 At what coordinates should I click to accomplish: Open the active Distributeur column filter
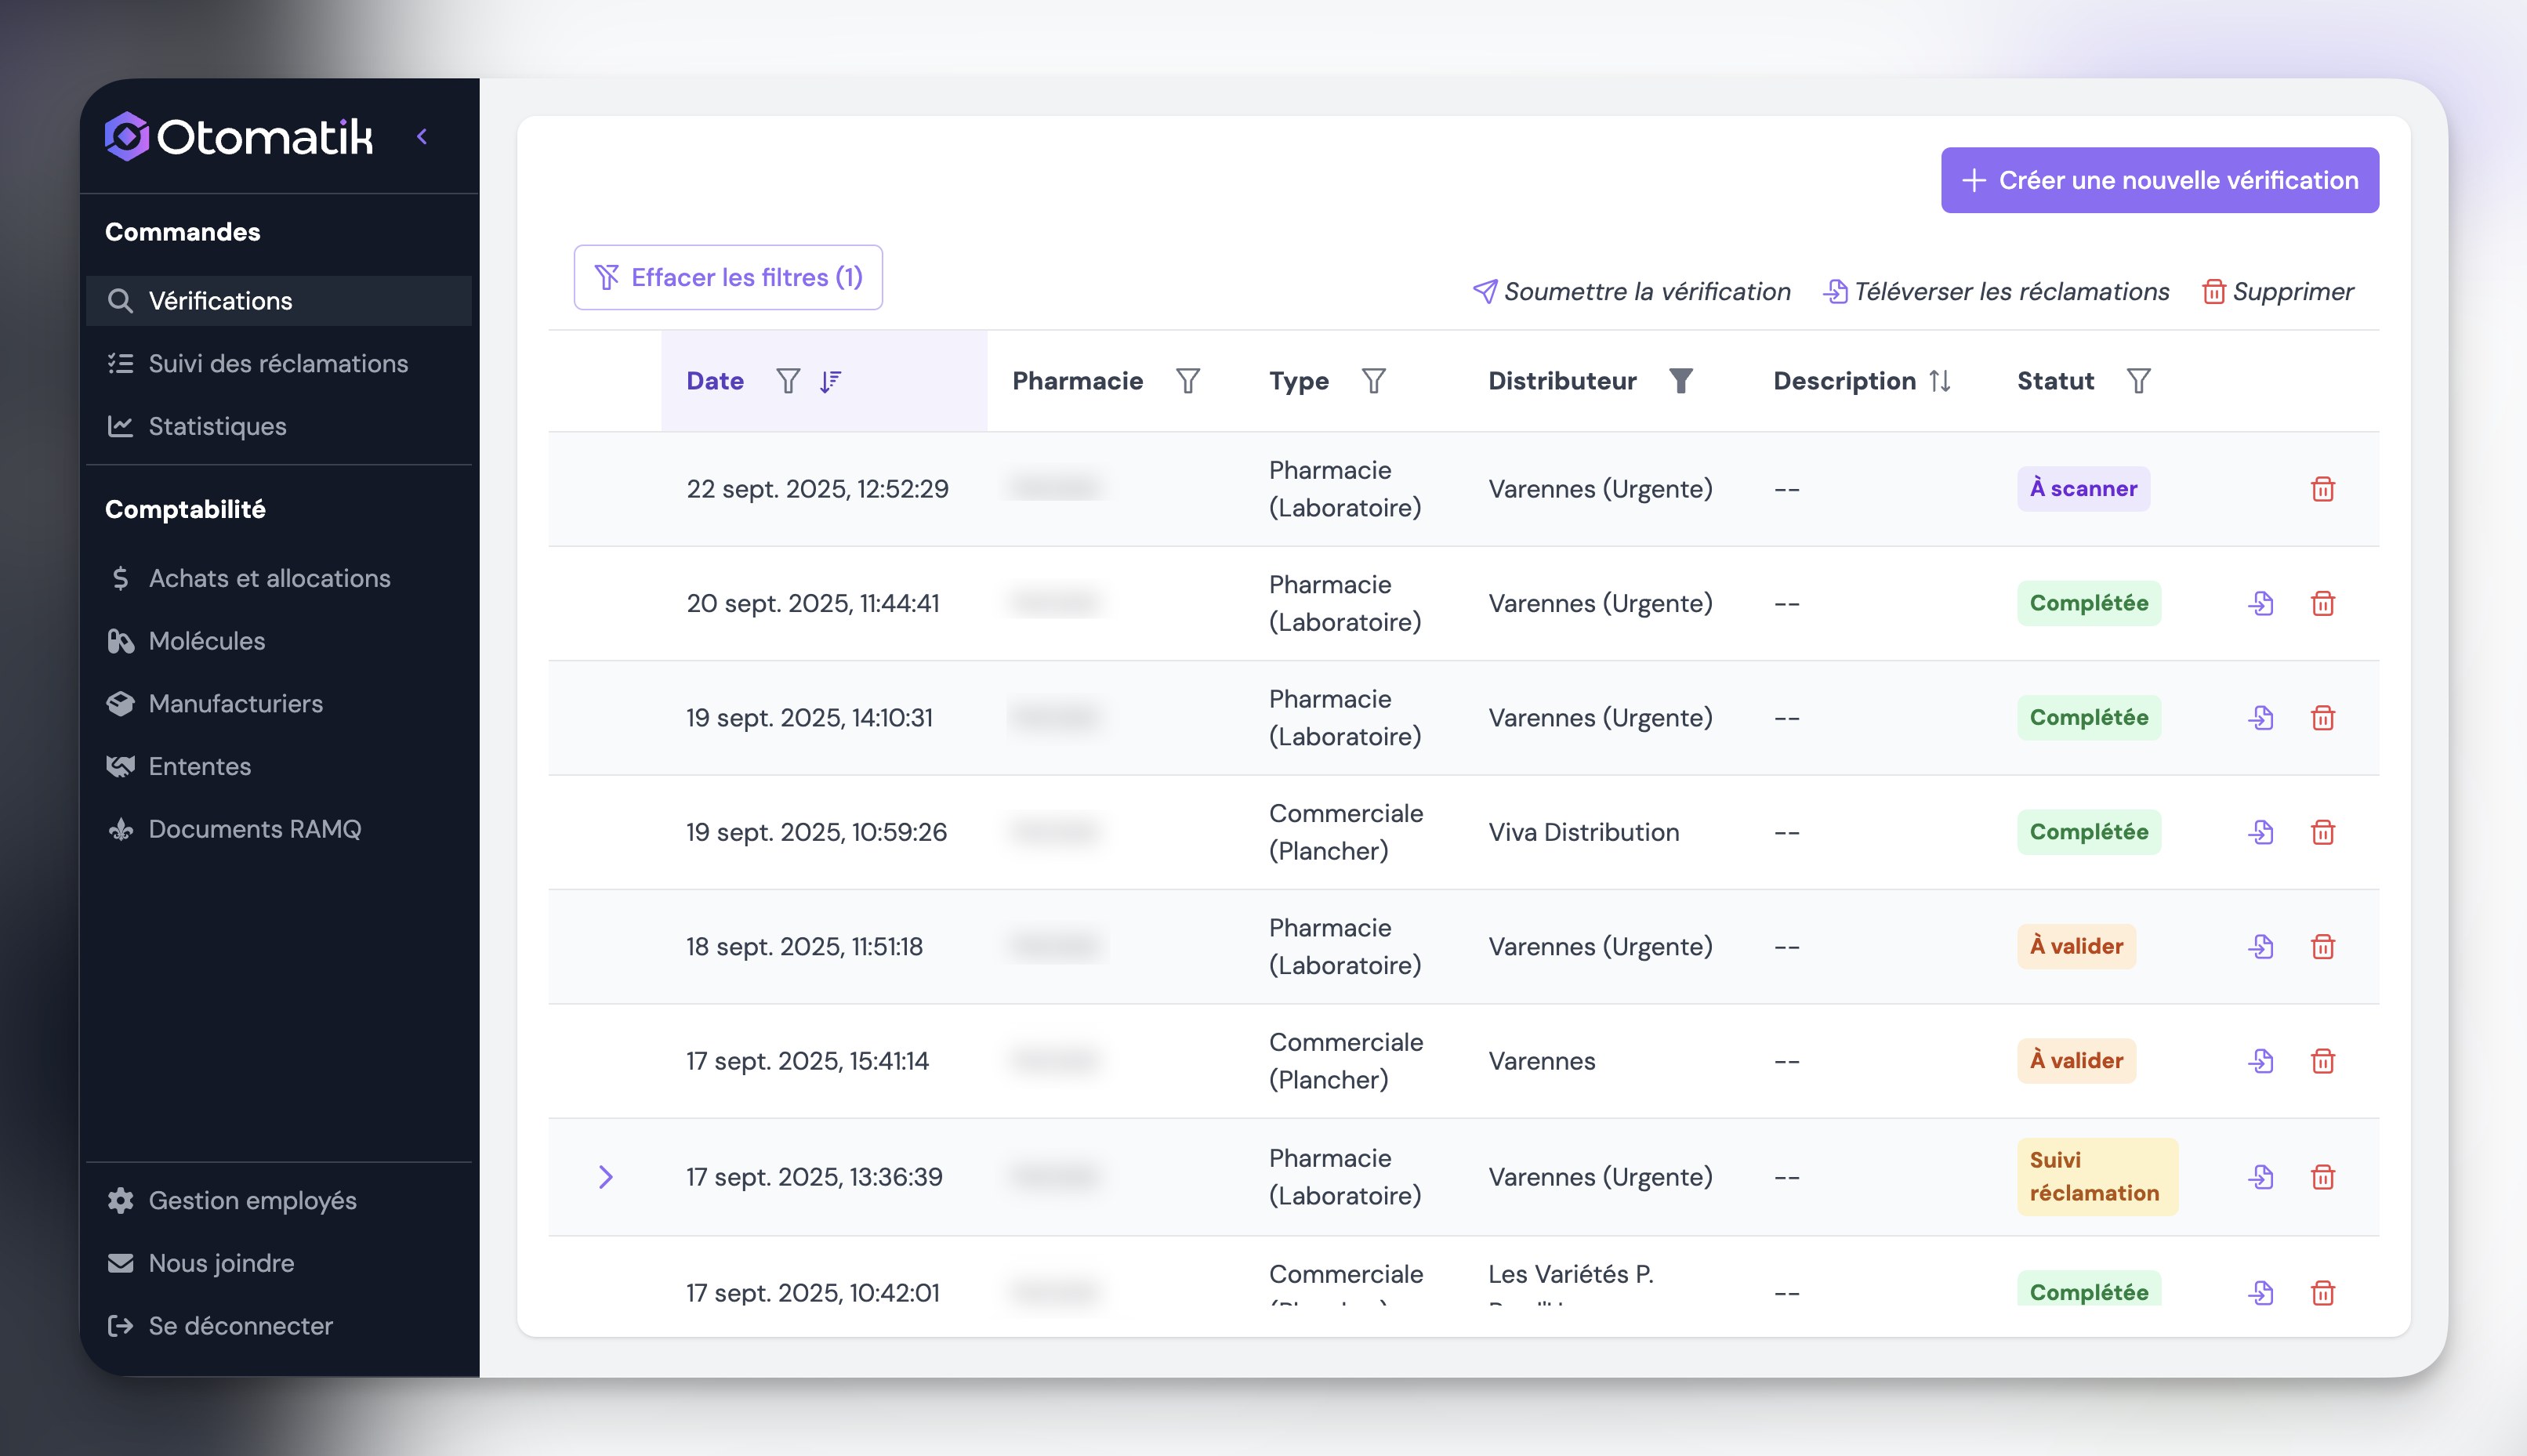1680,381
